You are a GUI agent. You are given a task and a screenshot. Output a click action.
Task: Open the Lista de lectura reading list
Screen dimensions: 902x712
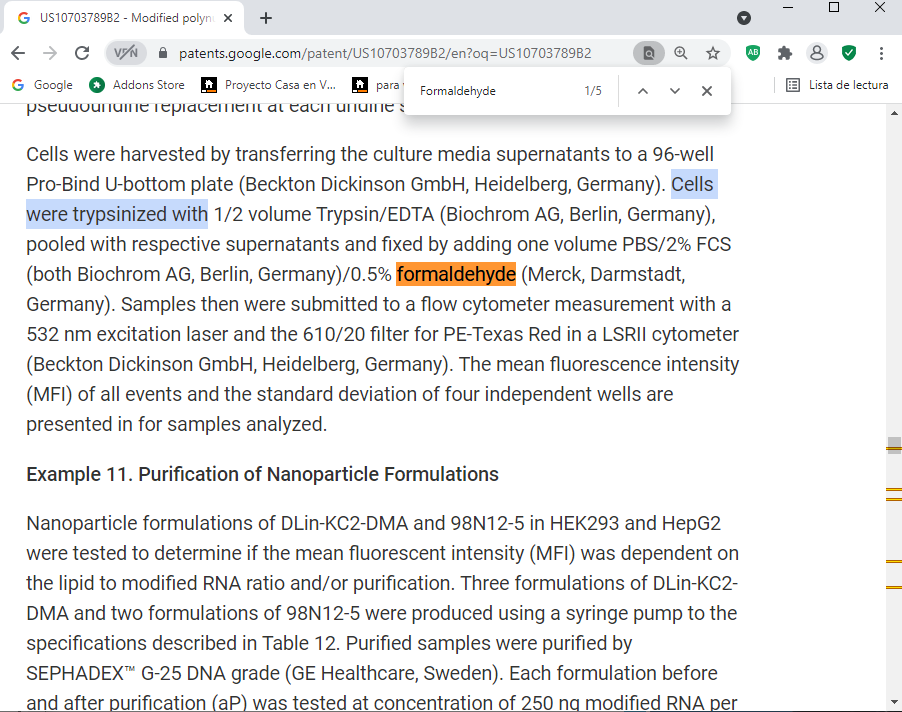coord(838,85)
